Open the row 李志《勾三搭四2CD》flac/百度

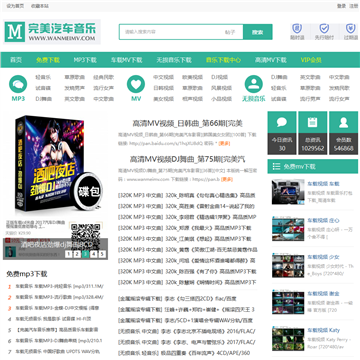point(177,299)
